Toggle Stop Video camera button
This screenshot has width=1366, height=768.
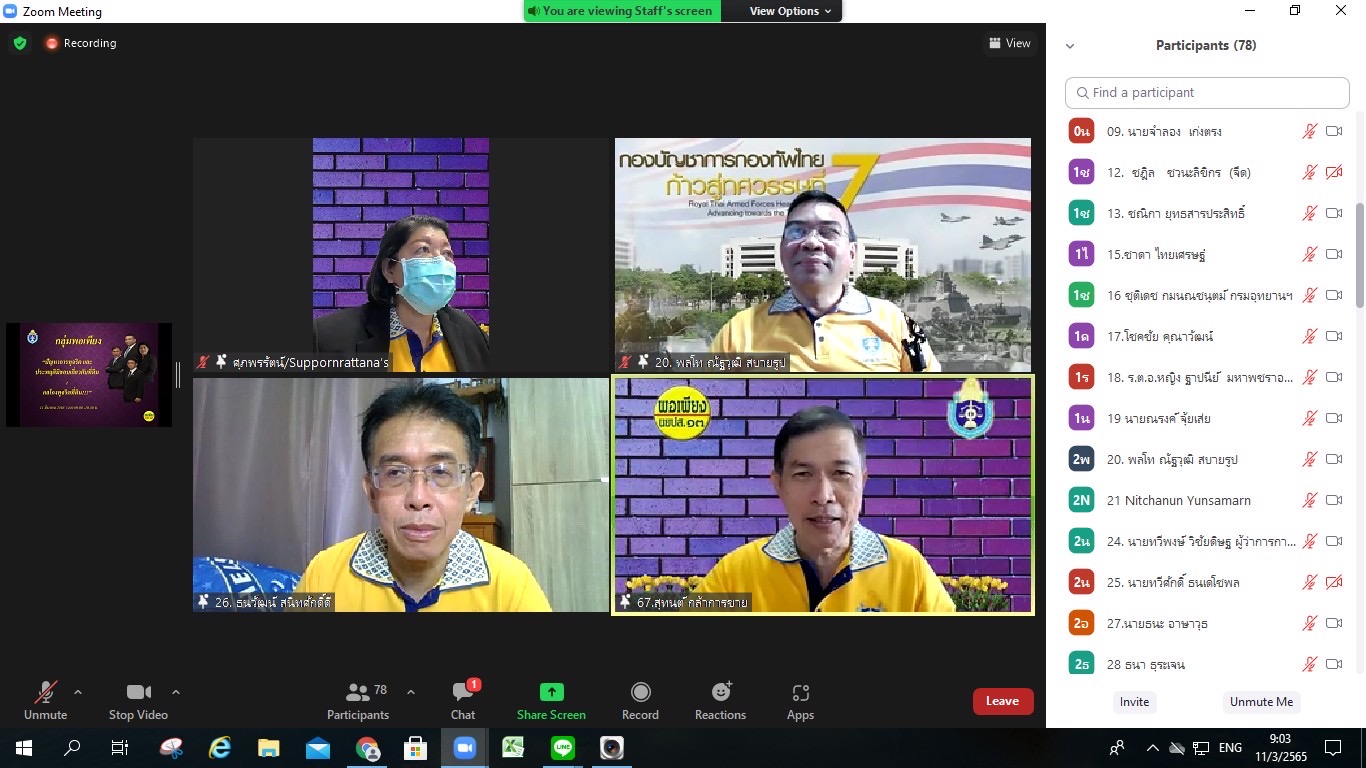(x=138, y=700)
